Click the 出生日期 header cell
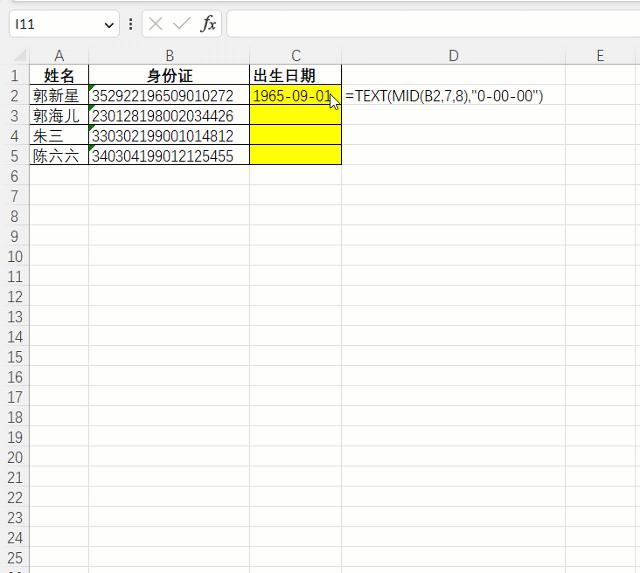This screenshot has width=640, height=573. point(296,75)
